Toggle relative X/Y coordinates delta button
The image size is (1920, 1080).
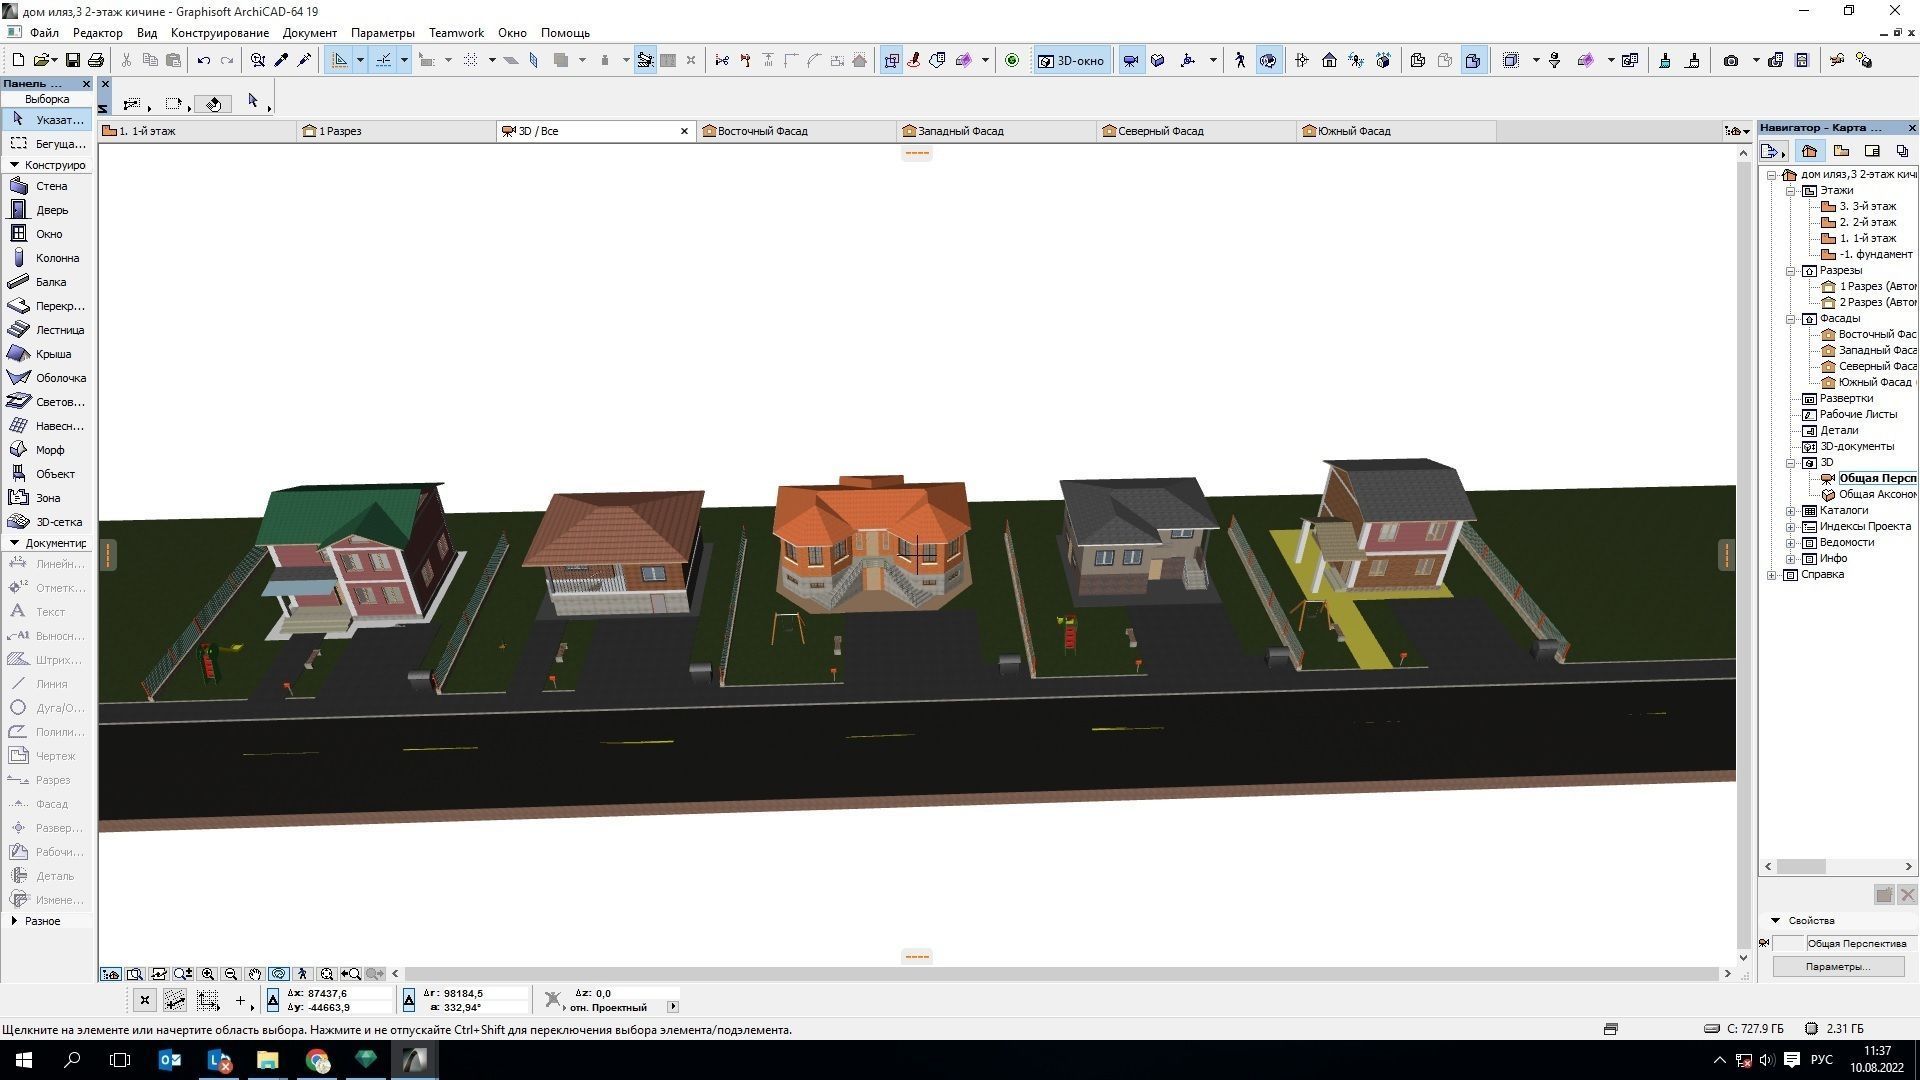coord(273,1000)
